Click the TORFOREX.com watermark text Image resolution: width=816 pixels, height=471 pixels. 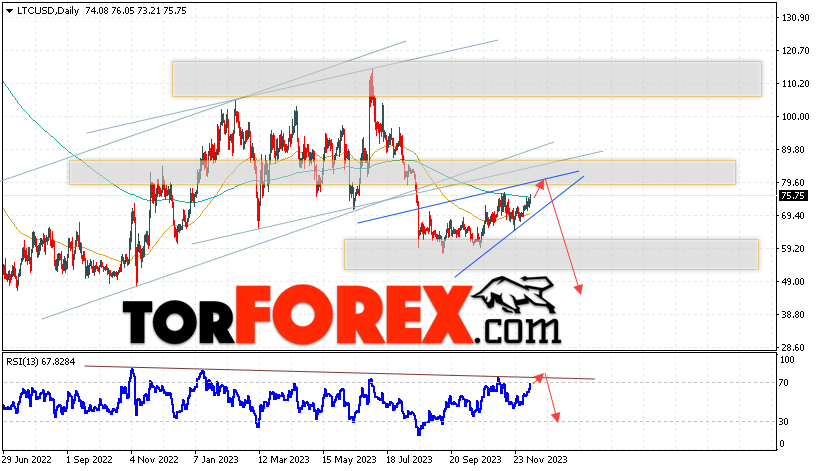(342, 316)
